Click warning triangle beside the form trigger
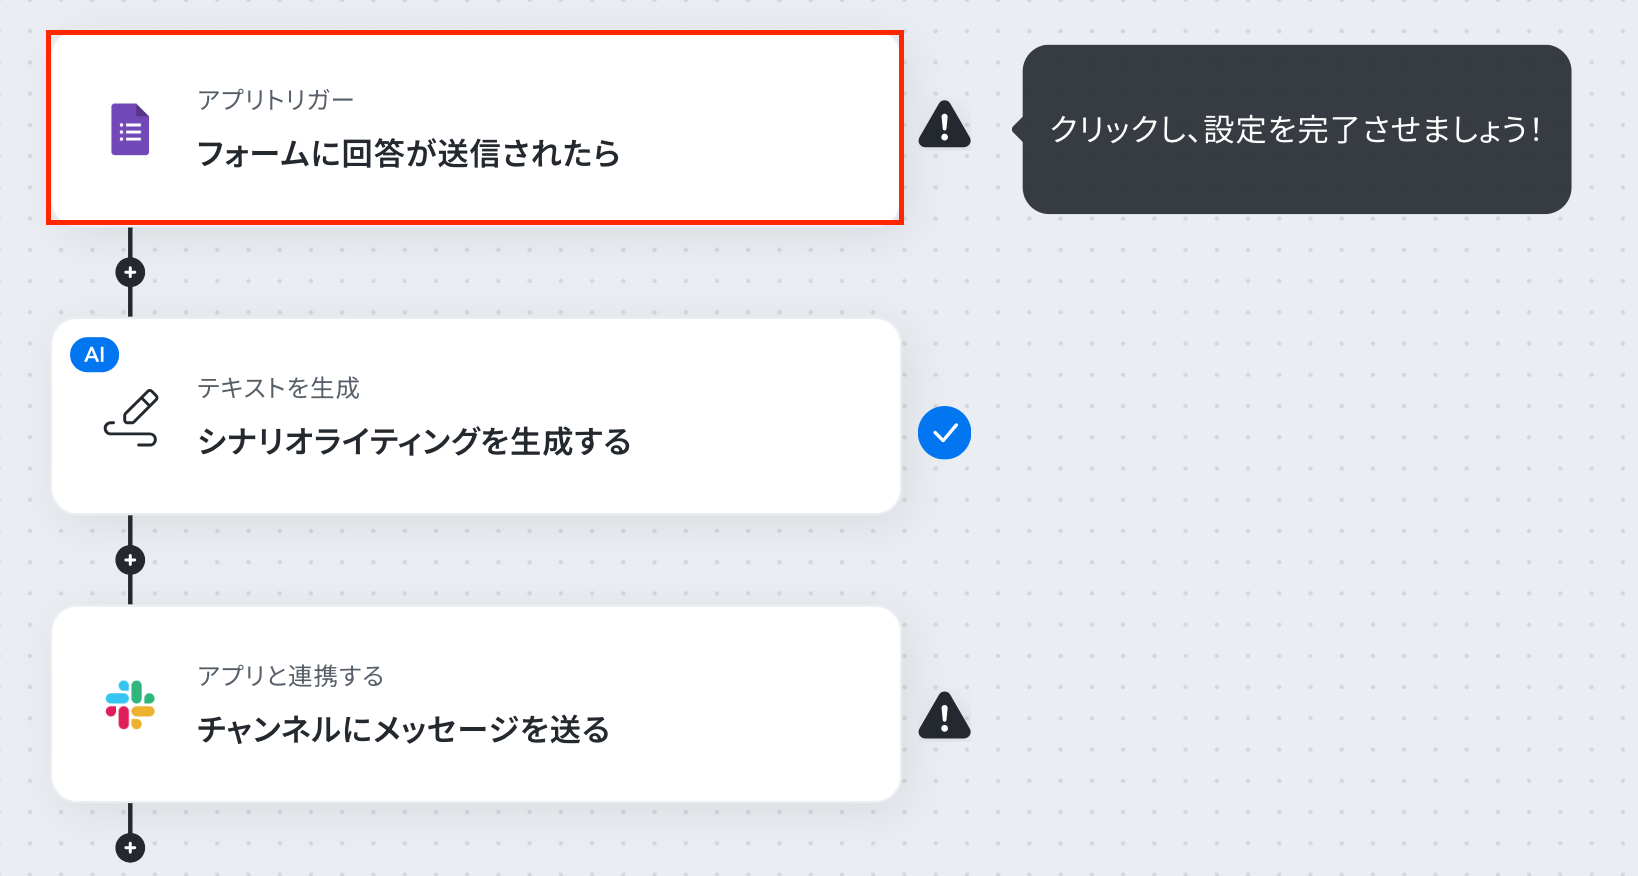Viewport: 1638px width, 876px height. [944, 125]
